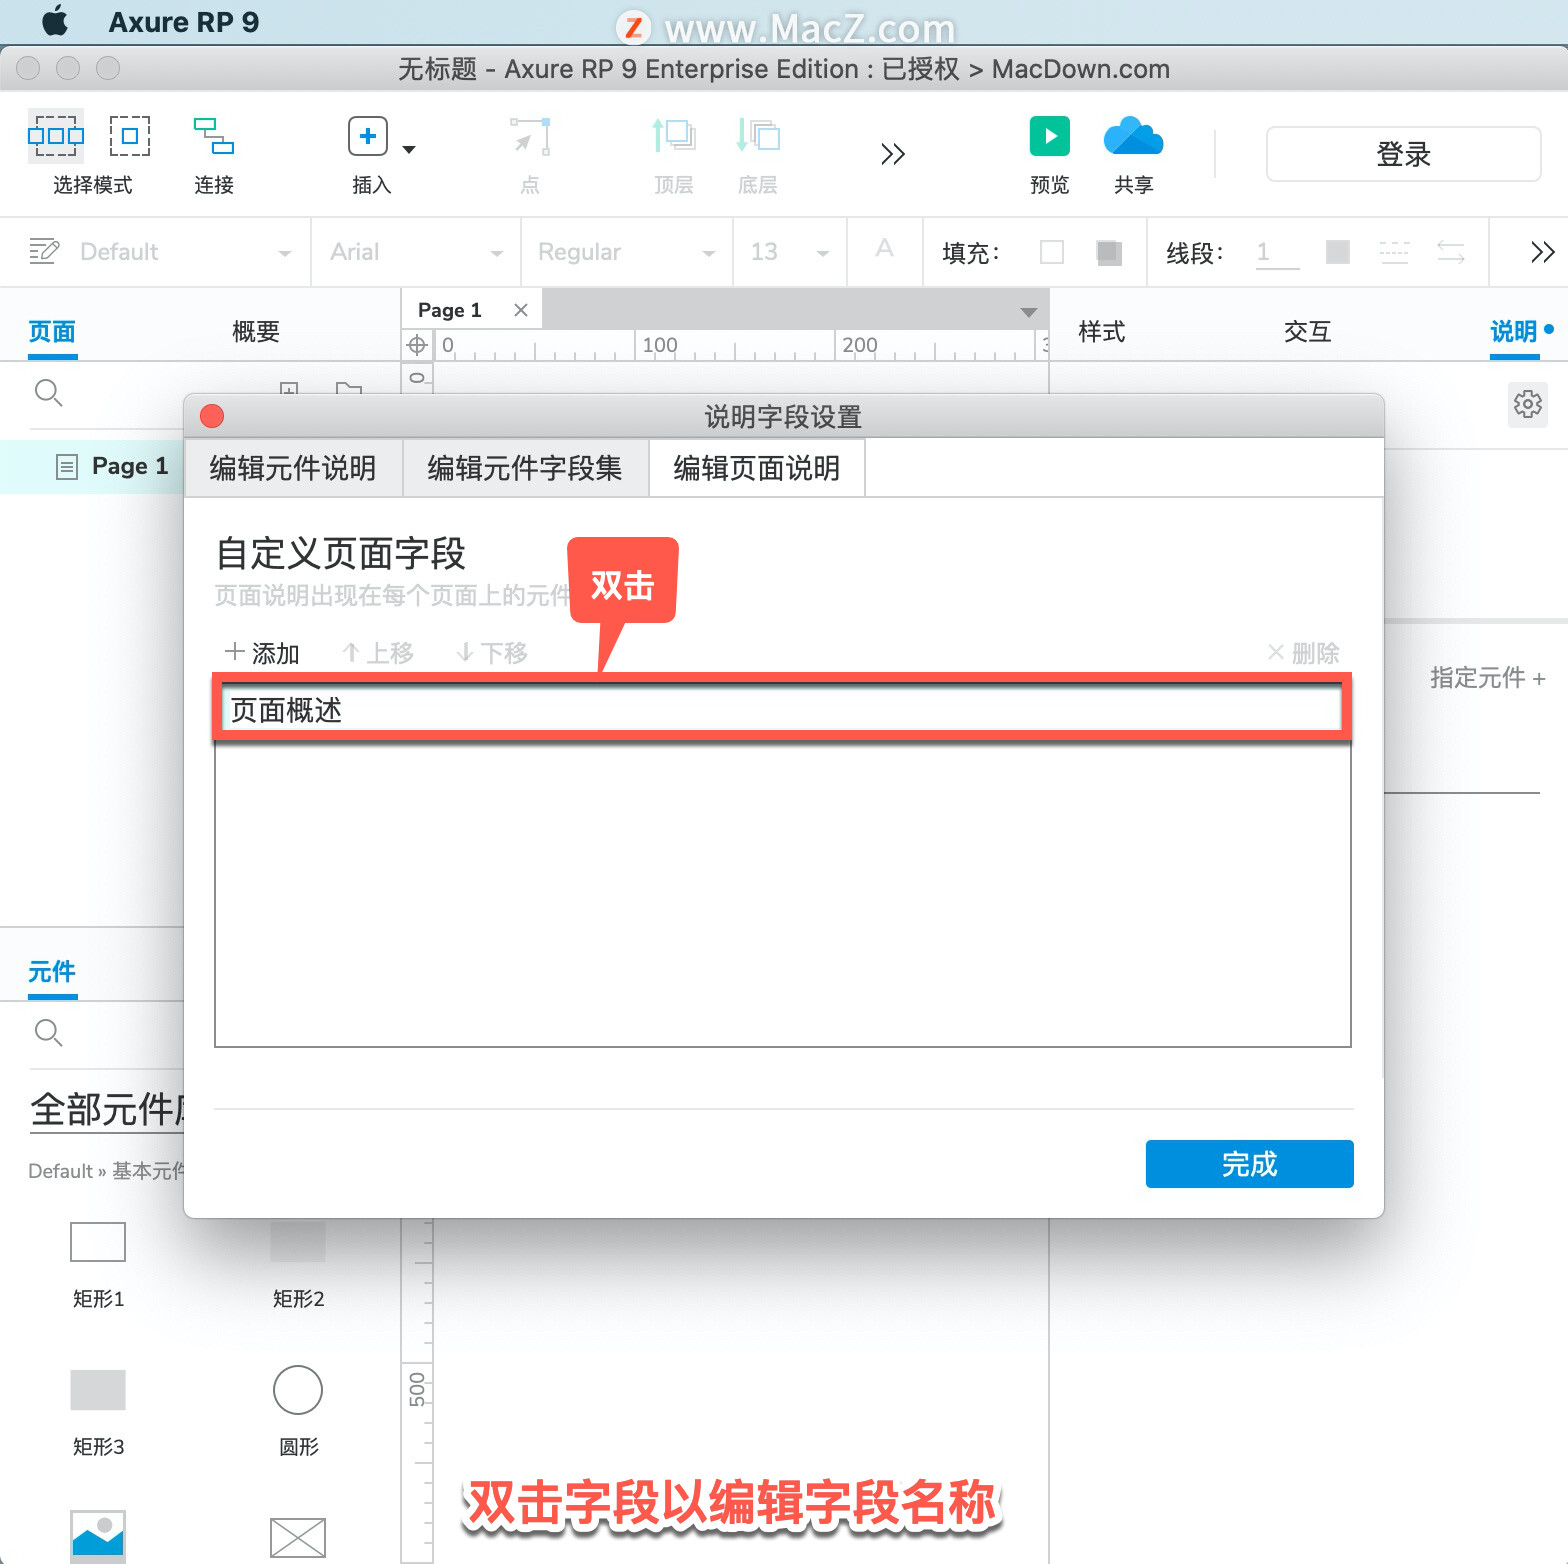Select the 矩形2 rectangle widget
The height and width of the screenshot is (1564, 1568).
(x=298, y=1242)
